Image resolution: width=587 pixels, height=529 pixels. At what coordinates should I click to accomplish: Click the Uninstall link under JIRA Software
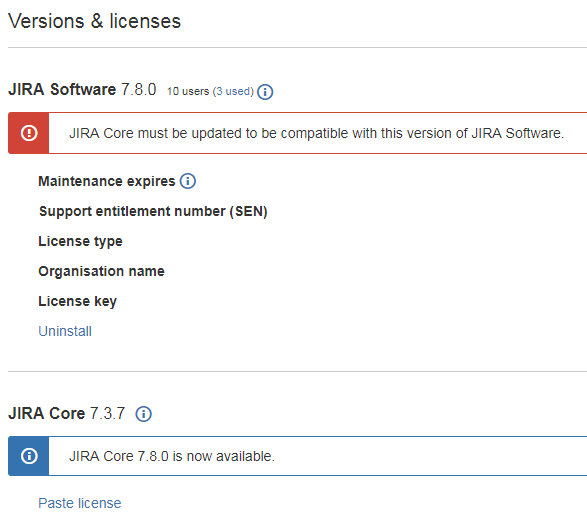tap(65, 331)
